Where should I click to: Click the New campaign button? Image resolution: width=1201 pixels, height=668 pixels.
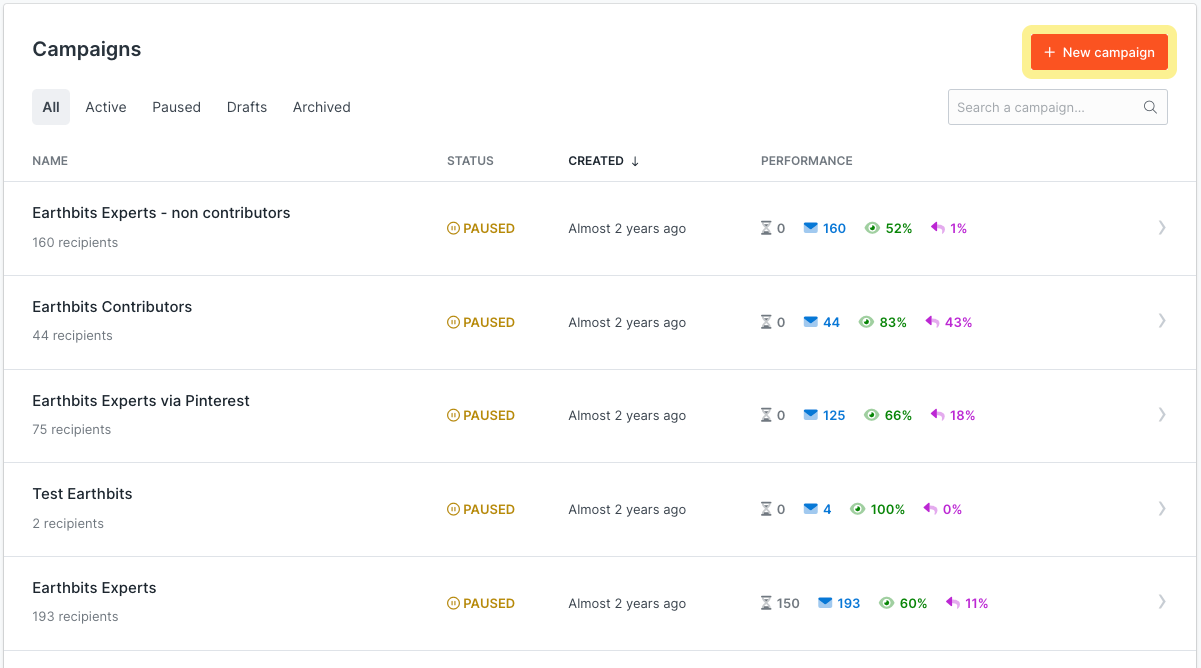tap(1099, 52)
